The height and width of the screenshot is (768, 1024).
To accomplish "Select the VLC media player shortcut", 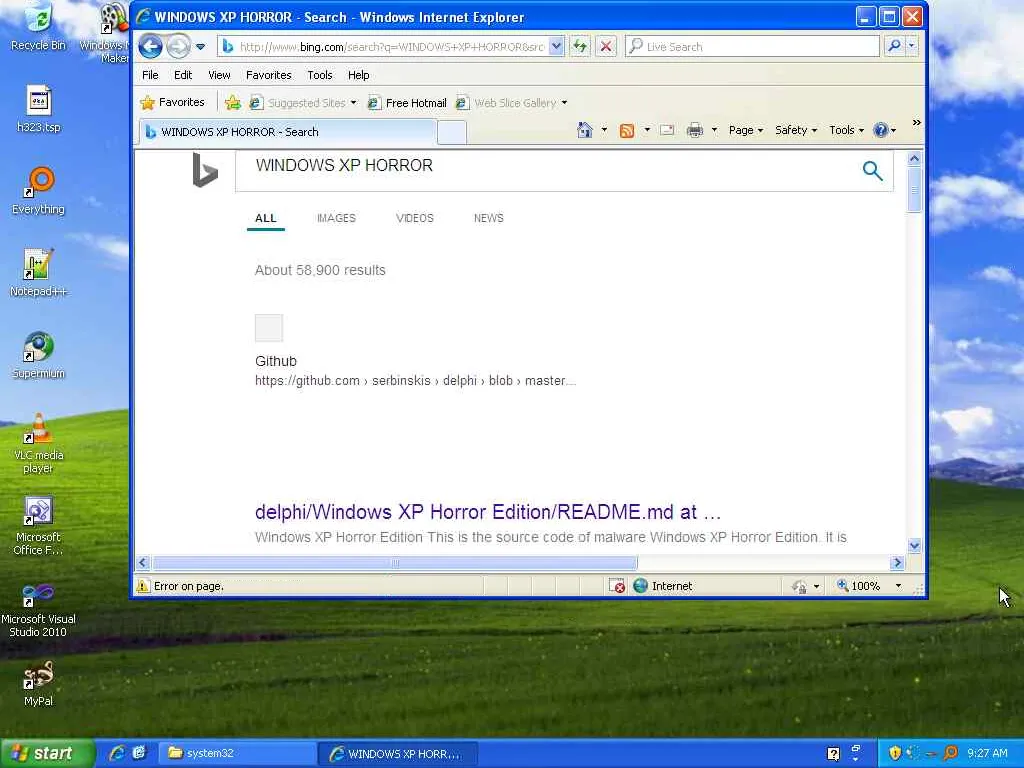I will pyautogui.click(x=39, y=443).
